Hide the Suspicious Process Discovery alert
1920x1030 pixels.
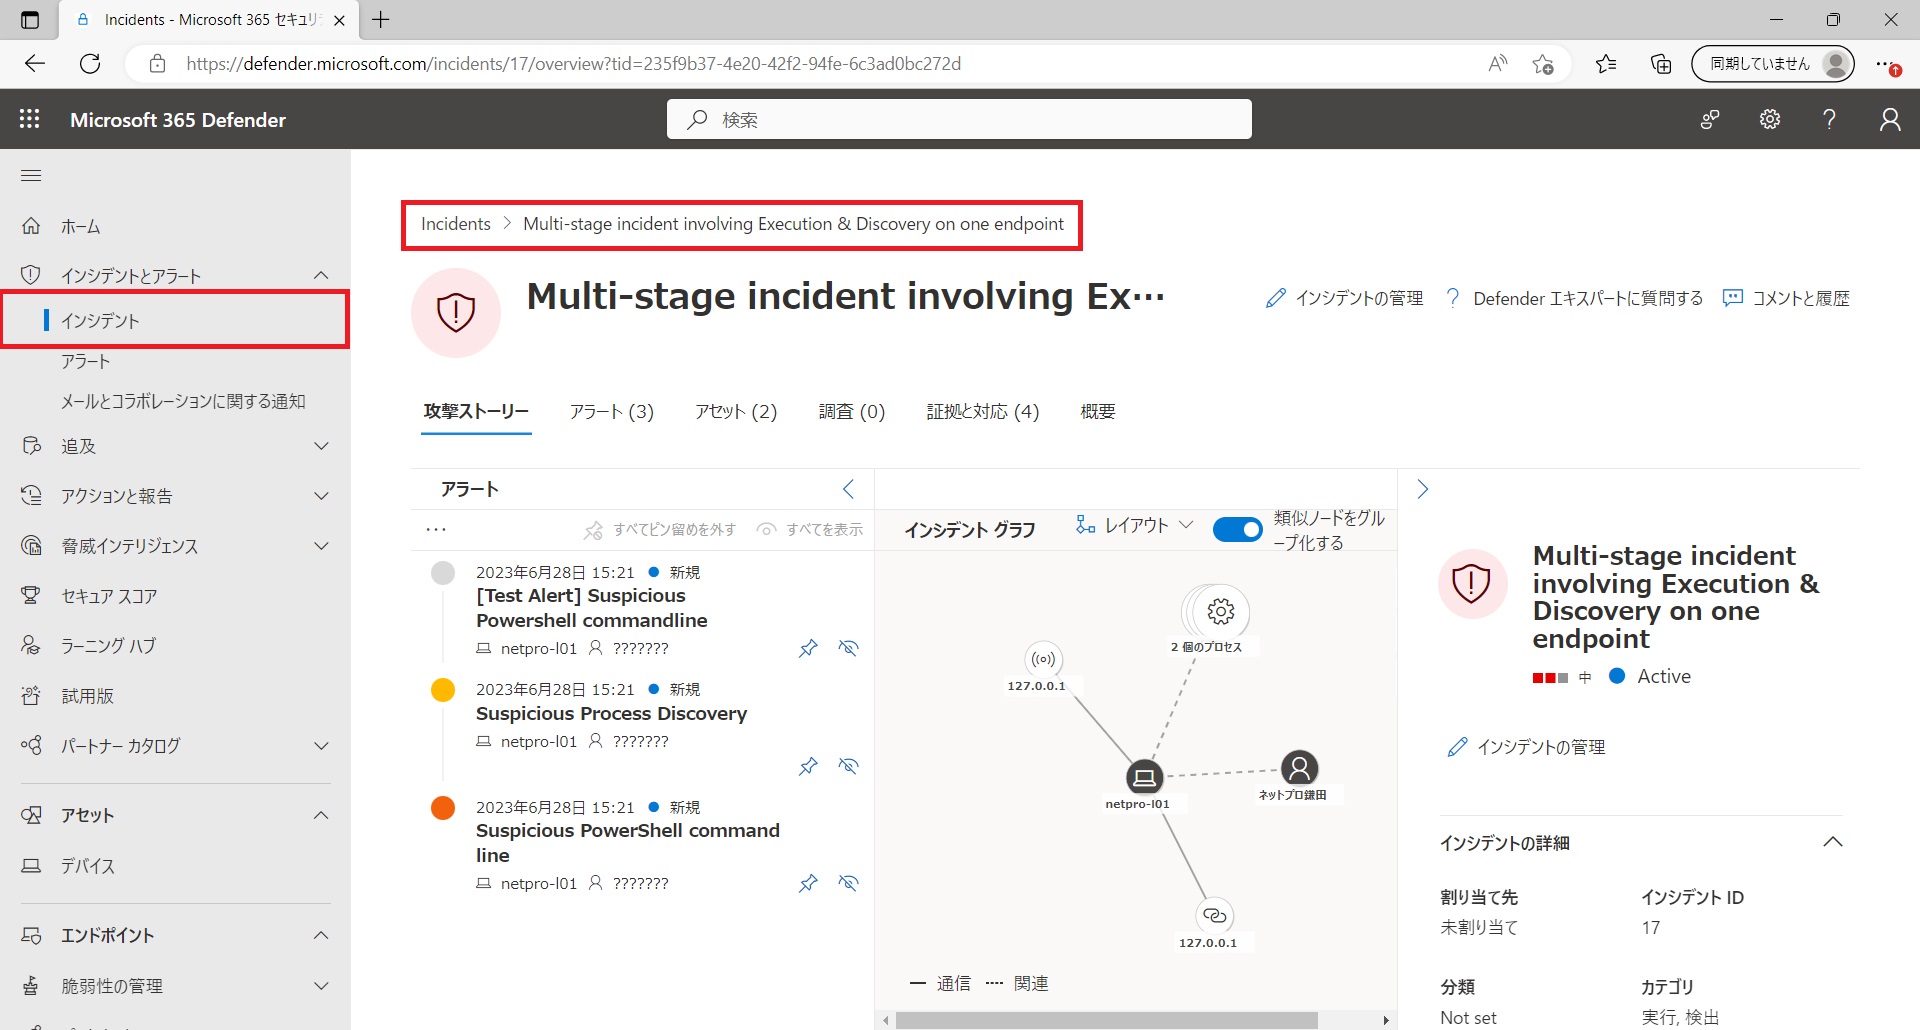848,766
